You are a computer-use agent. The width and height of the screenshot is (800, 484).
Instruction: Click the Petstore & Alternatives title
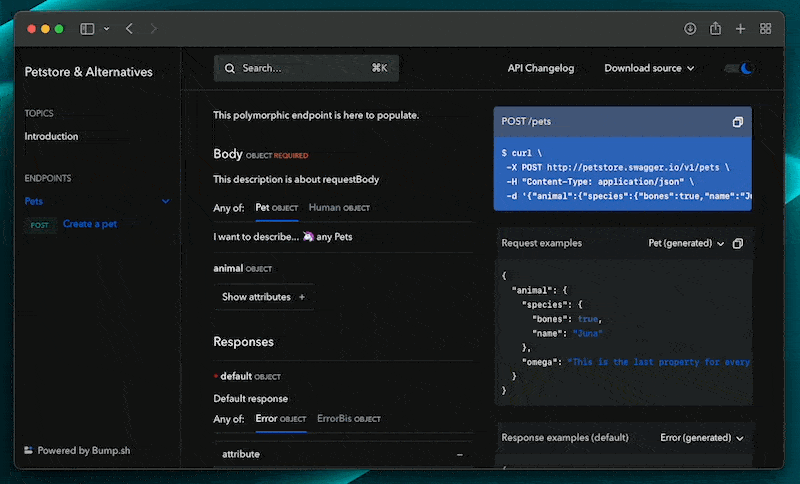pyautogui.click(x=88, y=72)
